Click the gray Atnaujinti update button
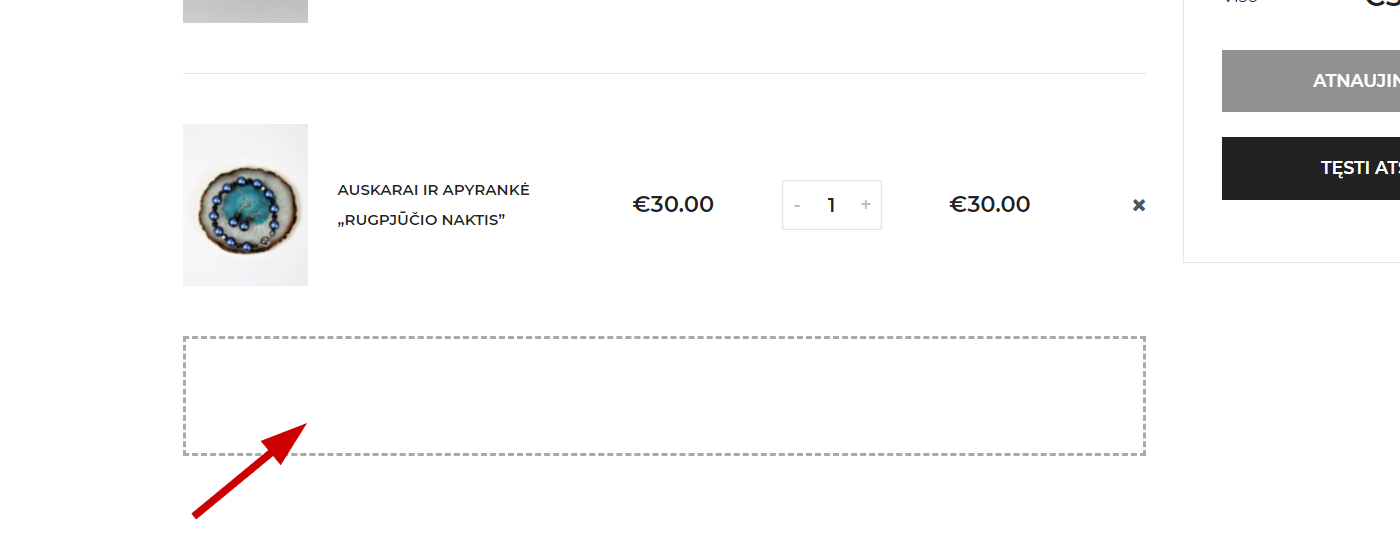This screenshot has width=1400, height=551. click(x=1311, y=81)
